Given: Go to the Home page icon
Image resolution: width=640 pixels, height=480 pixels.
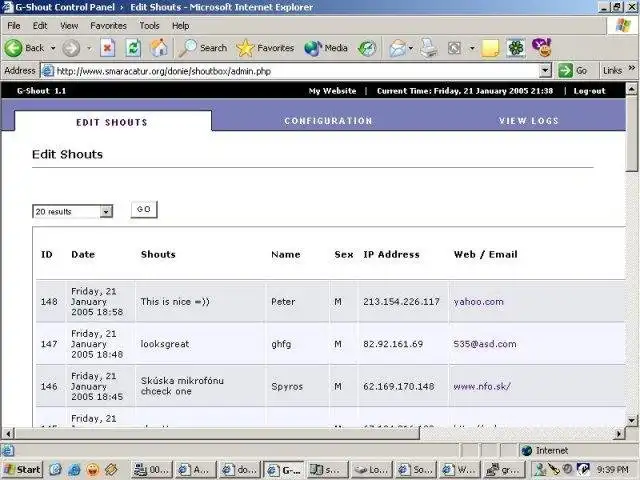Looking at the screenshot, I should tap(159, 48).
